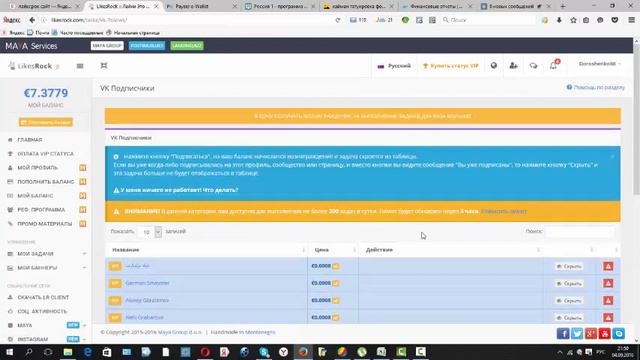640x360 pixels.
Task: Open the Skype icon in footer
Action: (x=619, y=333)
